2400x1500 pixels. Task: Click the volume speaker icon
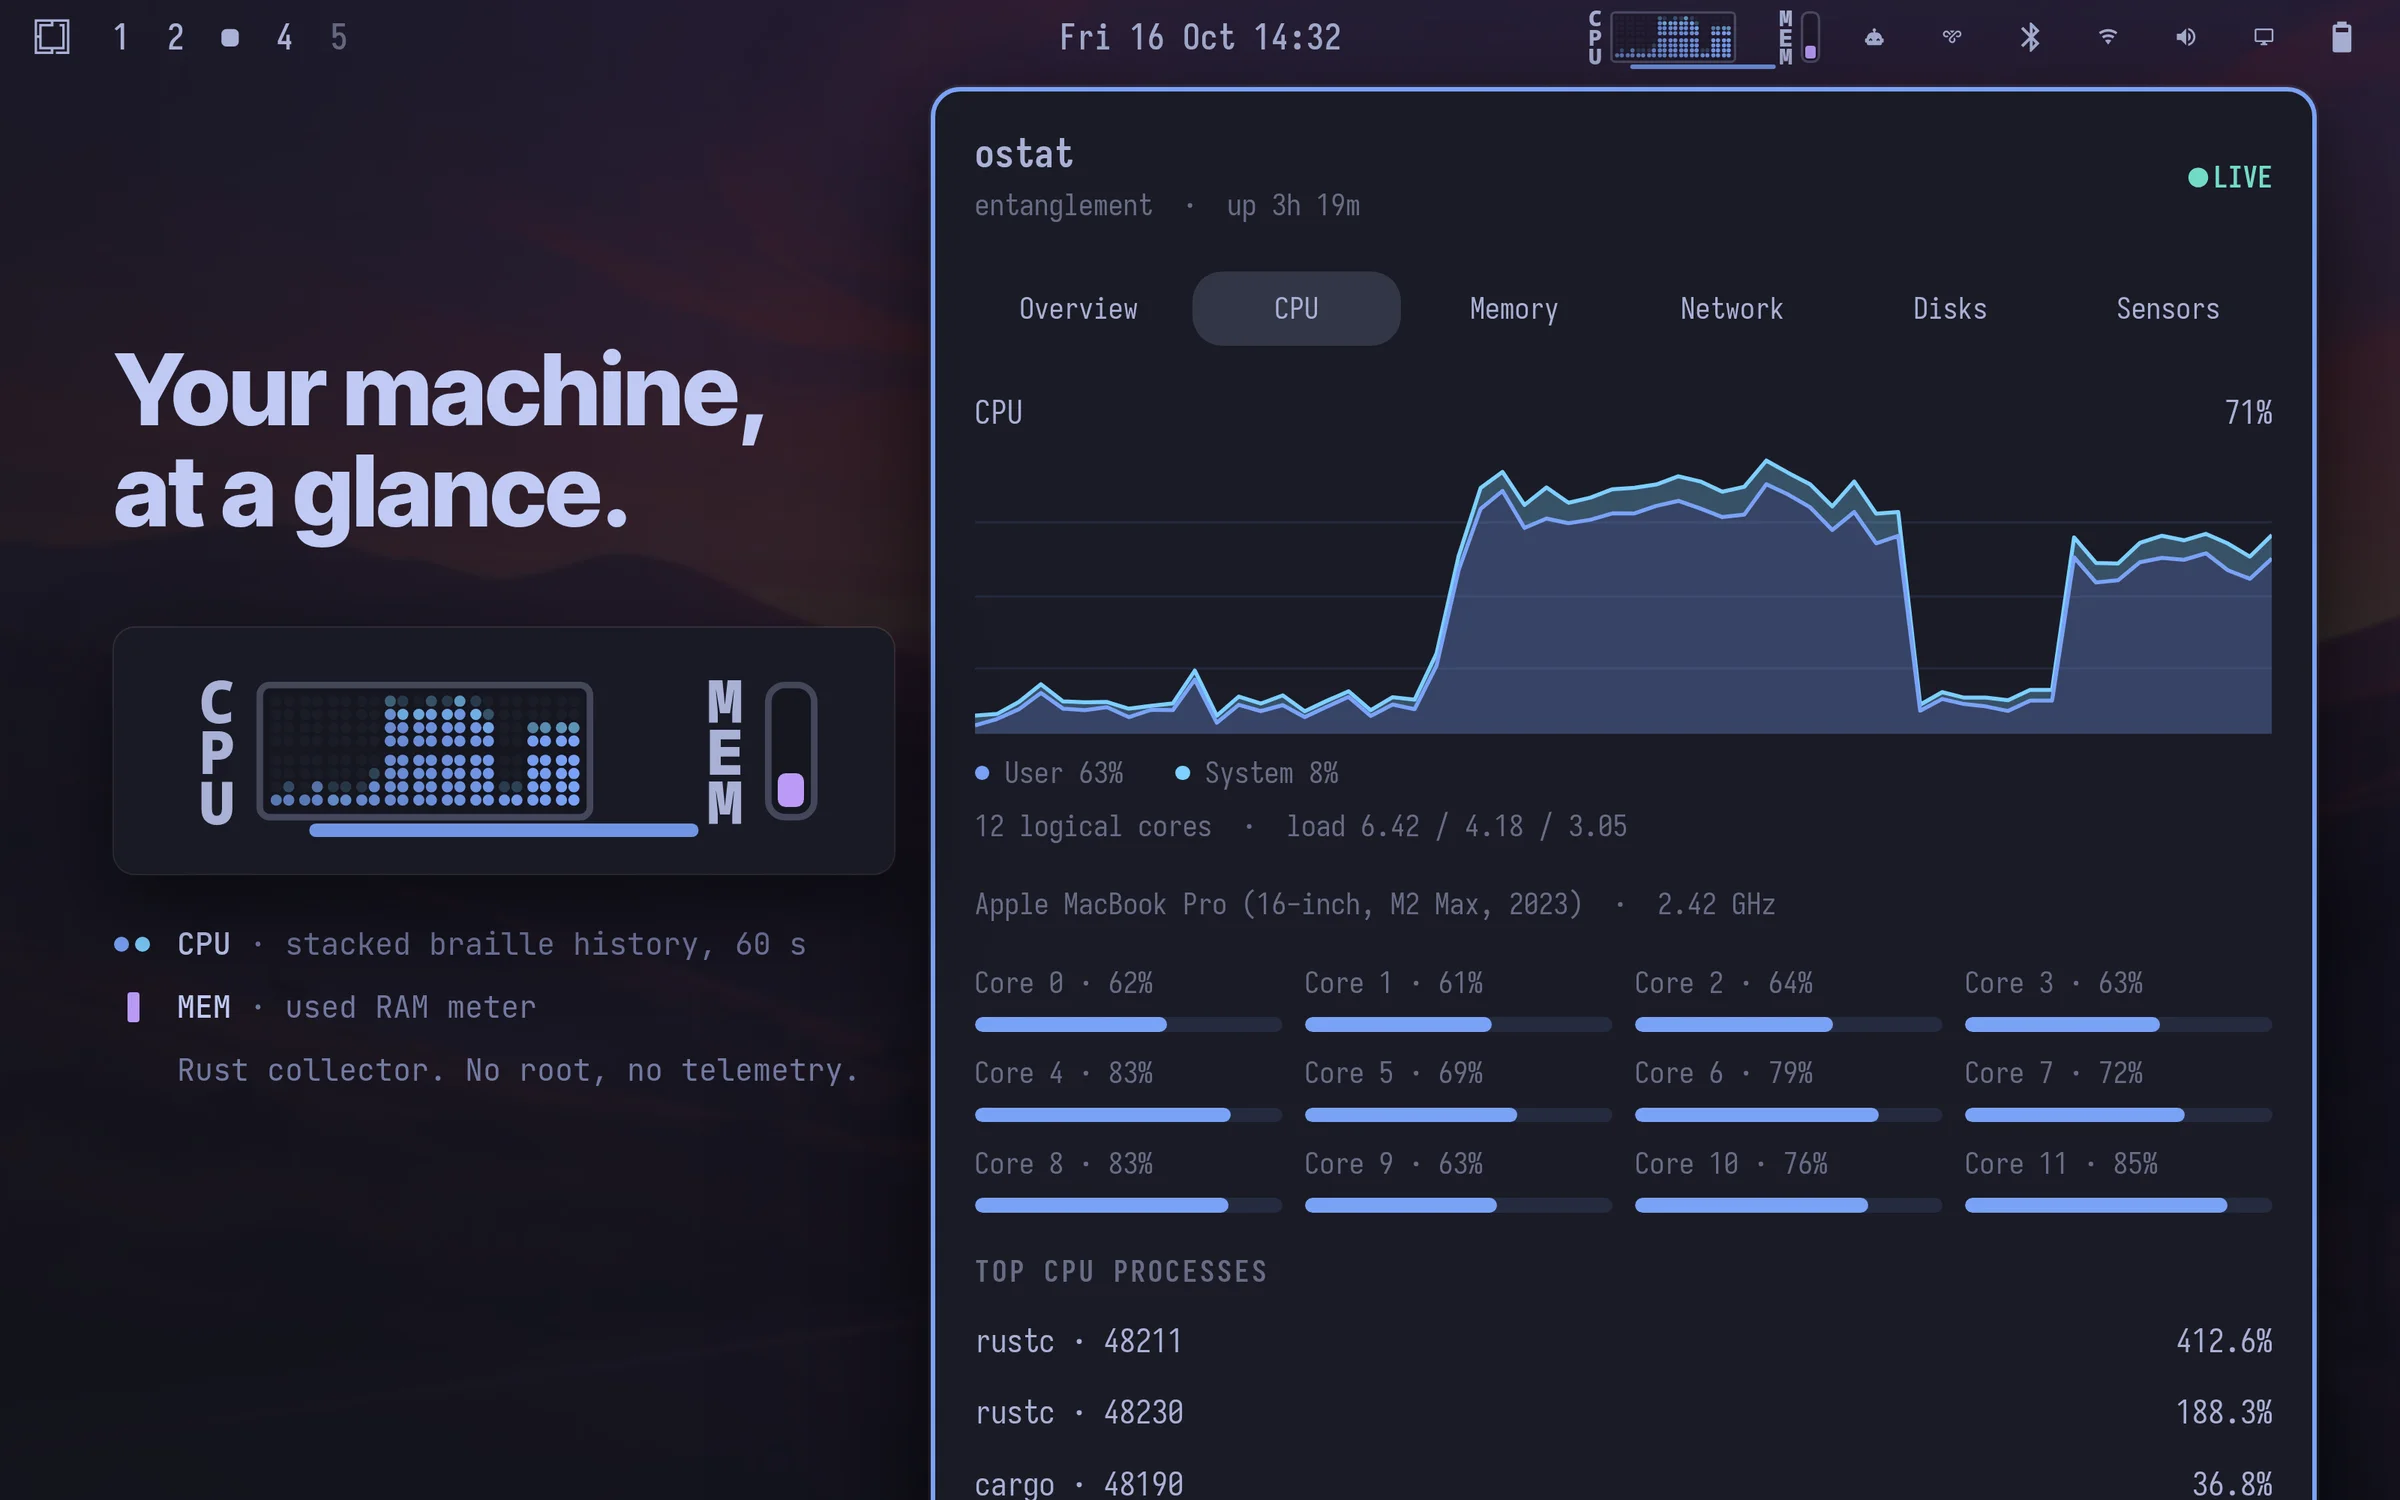2186,38
